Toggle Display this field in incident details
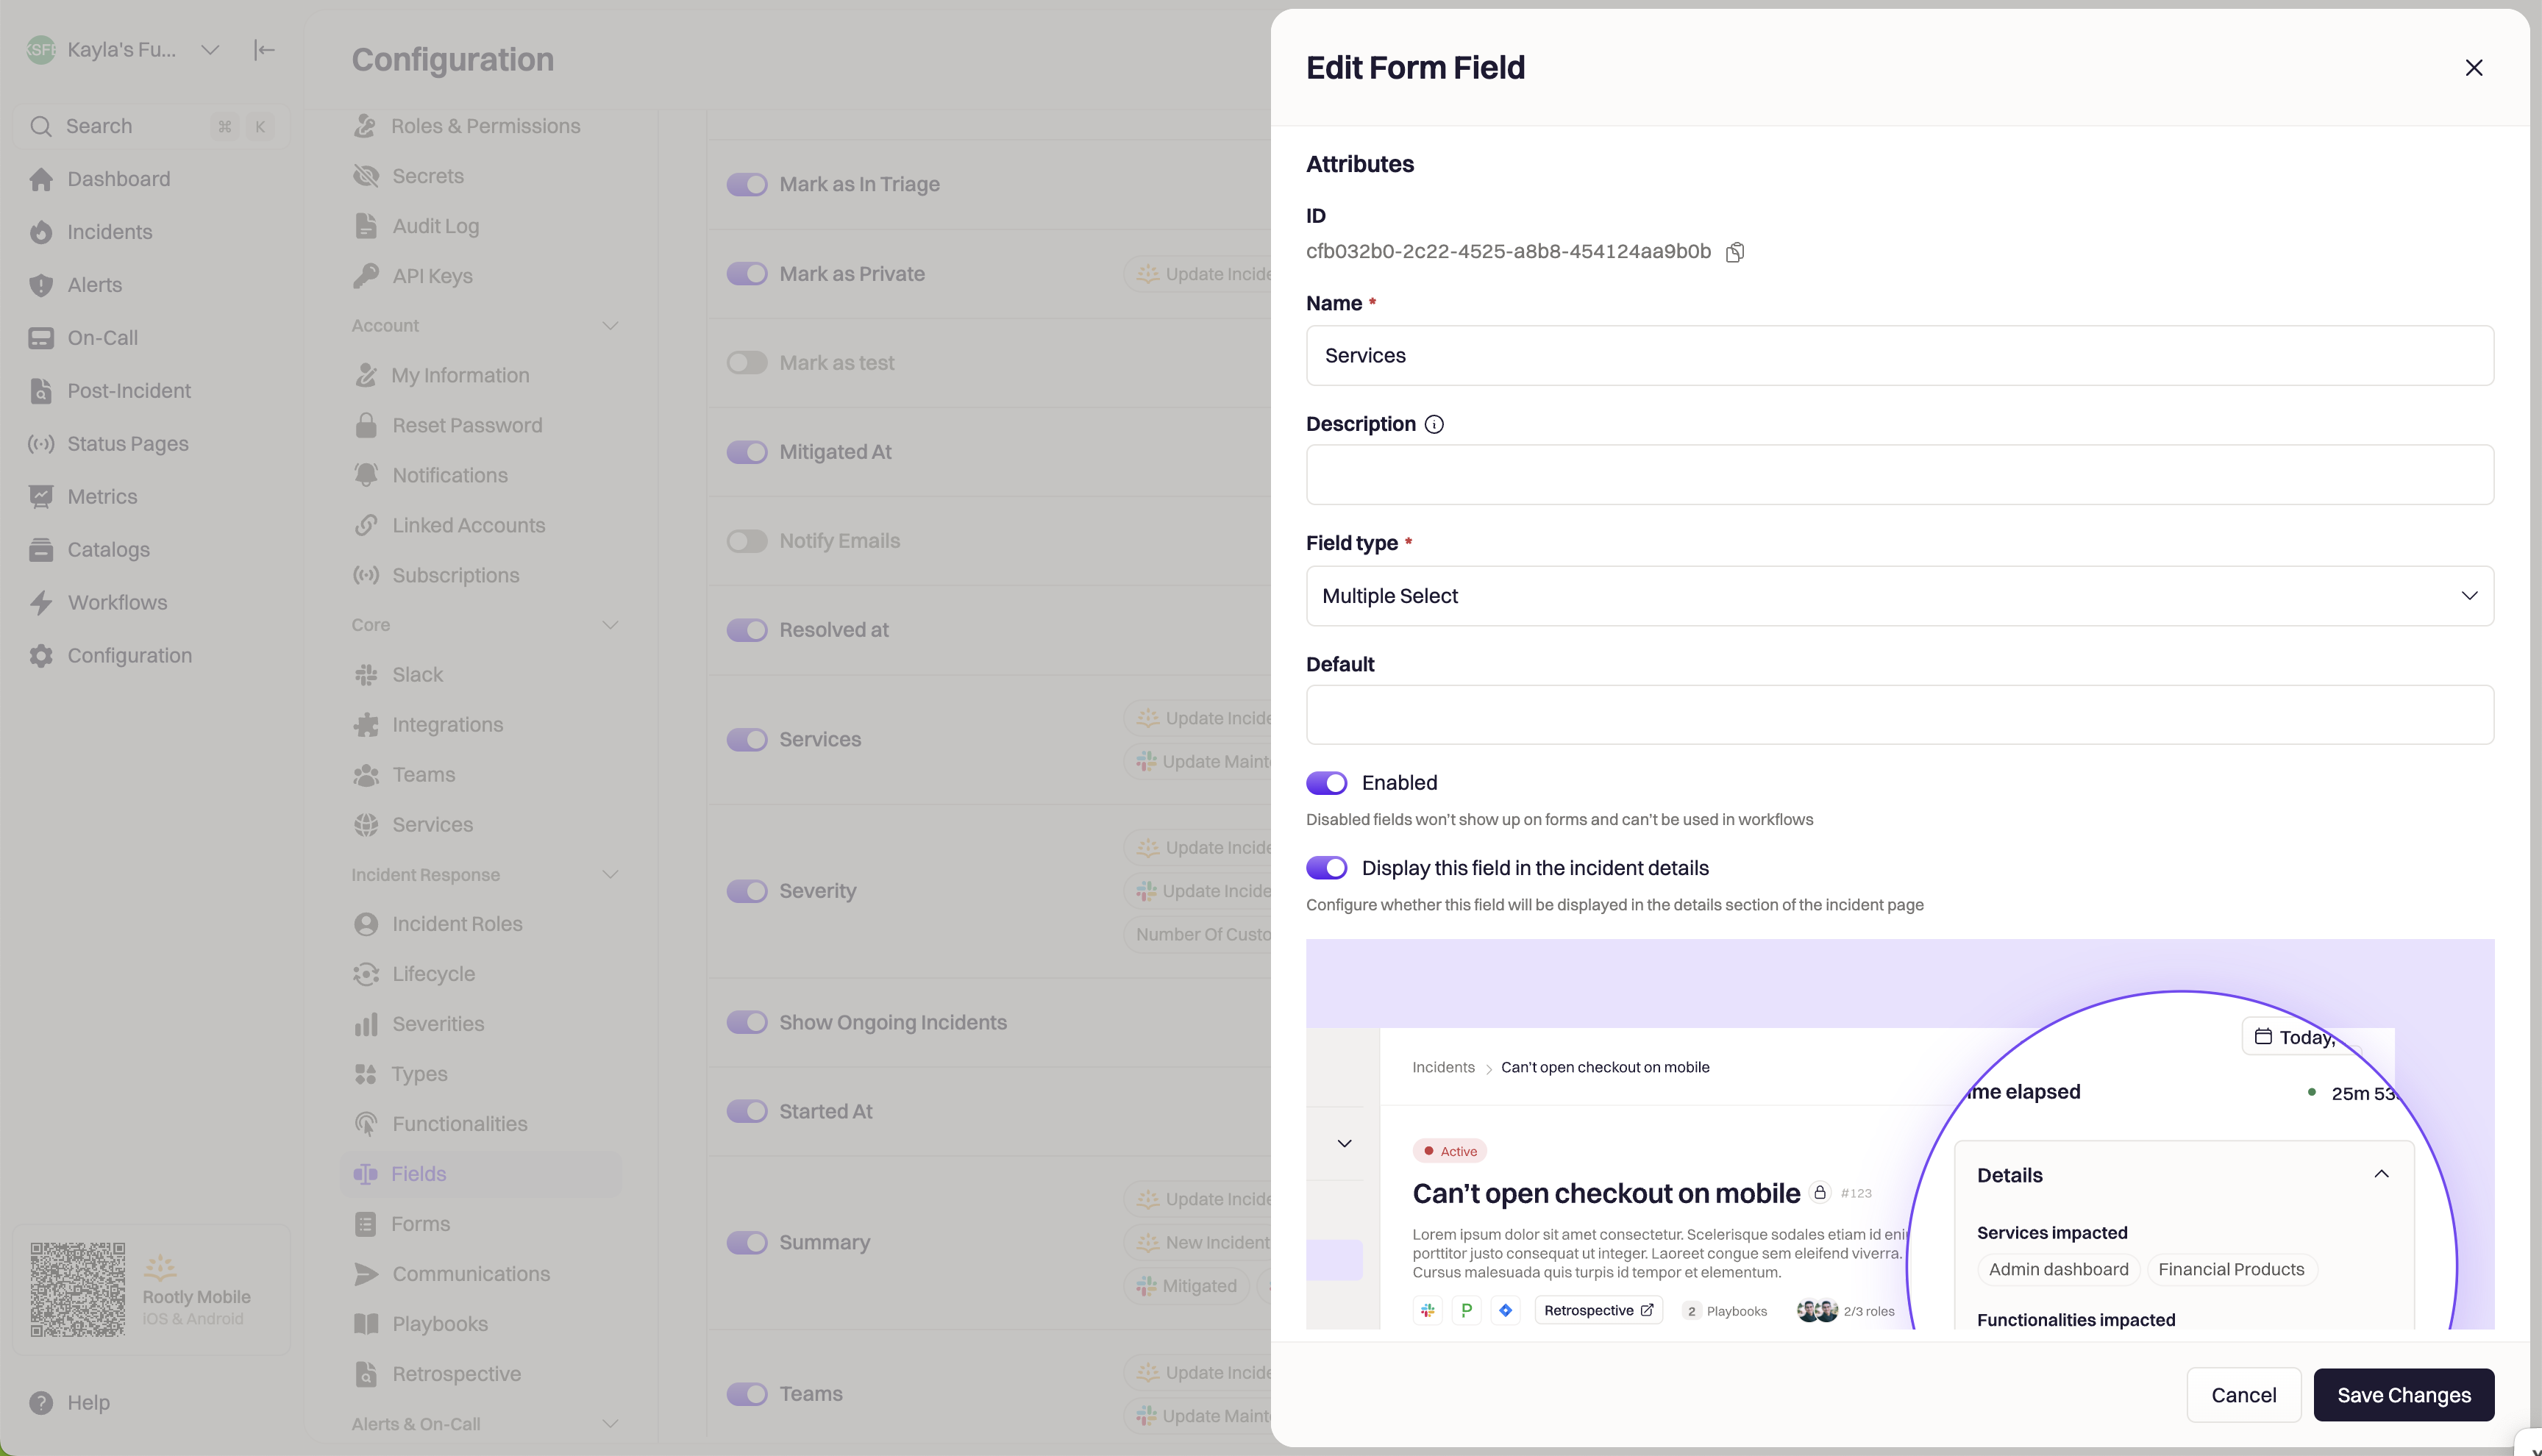 pos(1327,868)
